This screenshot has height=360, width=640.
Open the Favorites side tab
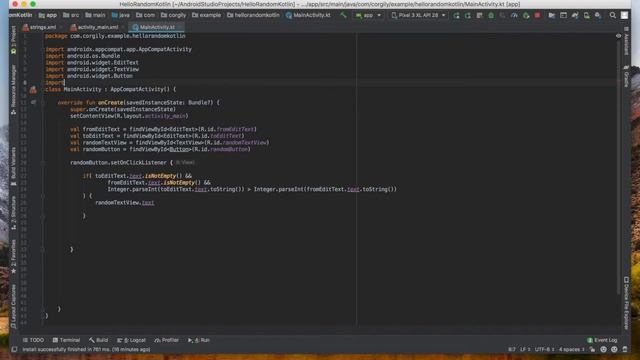(x=13, y=256)
